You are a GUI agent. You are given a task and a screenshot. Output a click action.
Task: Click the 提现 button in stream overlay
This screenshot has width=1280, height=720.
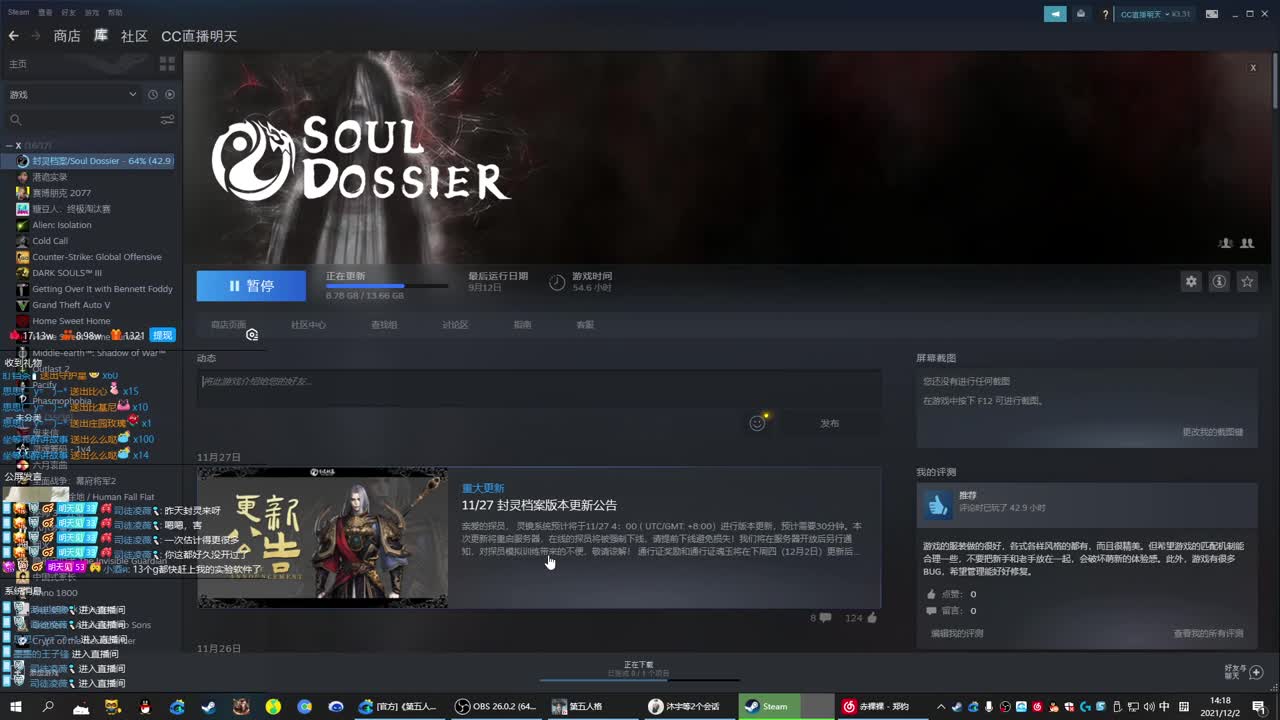162,335
